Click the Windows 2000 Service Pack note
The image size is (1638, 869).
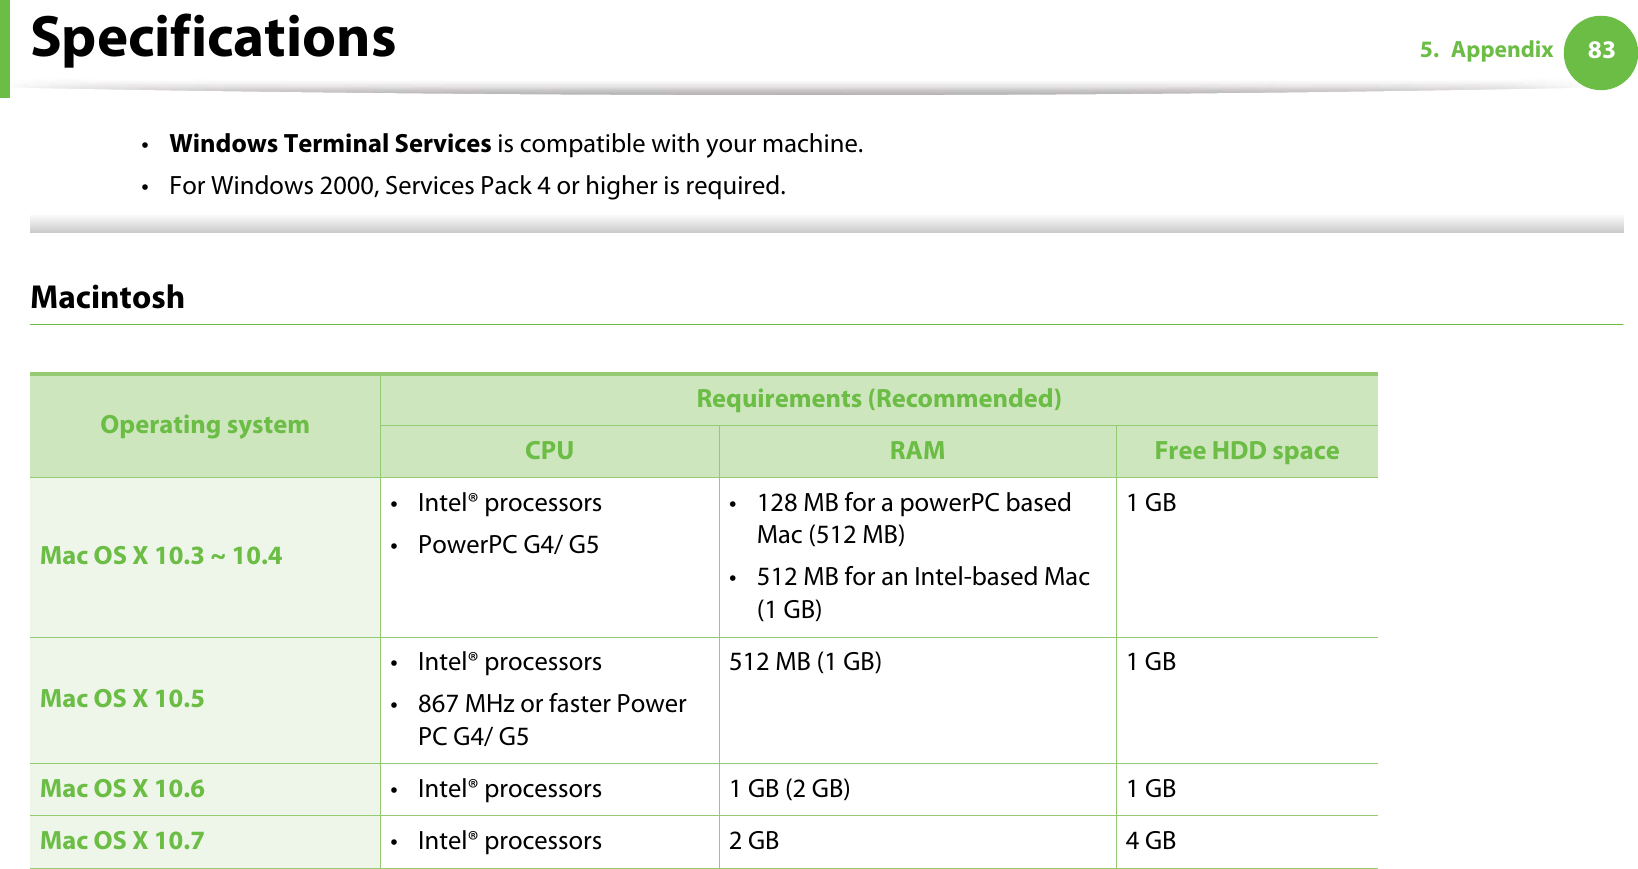tap(477, 186)
